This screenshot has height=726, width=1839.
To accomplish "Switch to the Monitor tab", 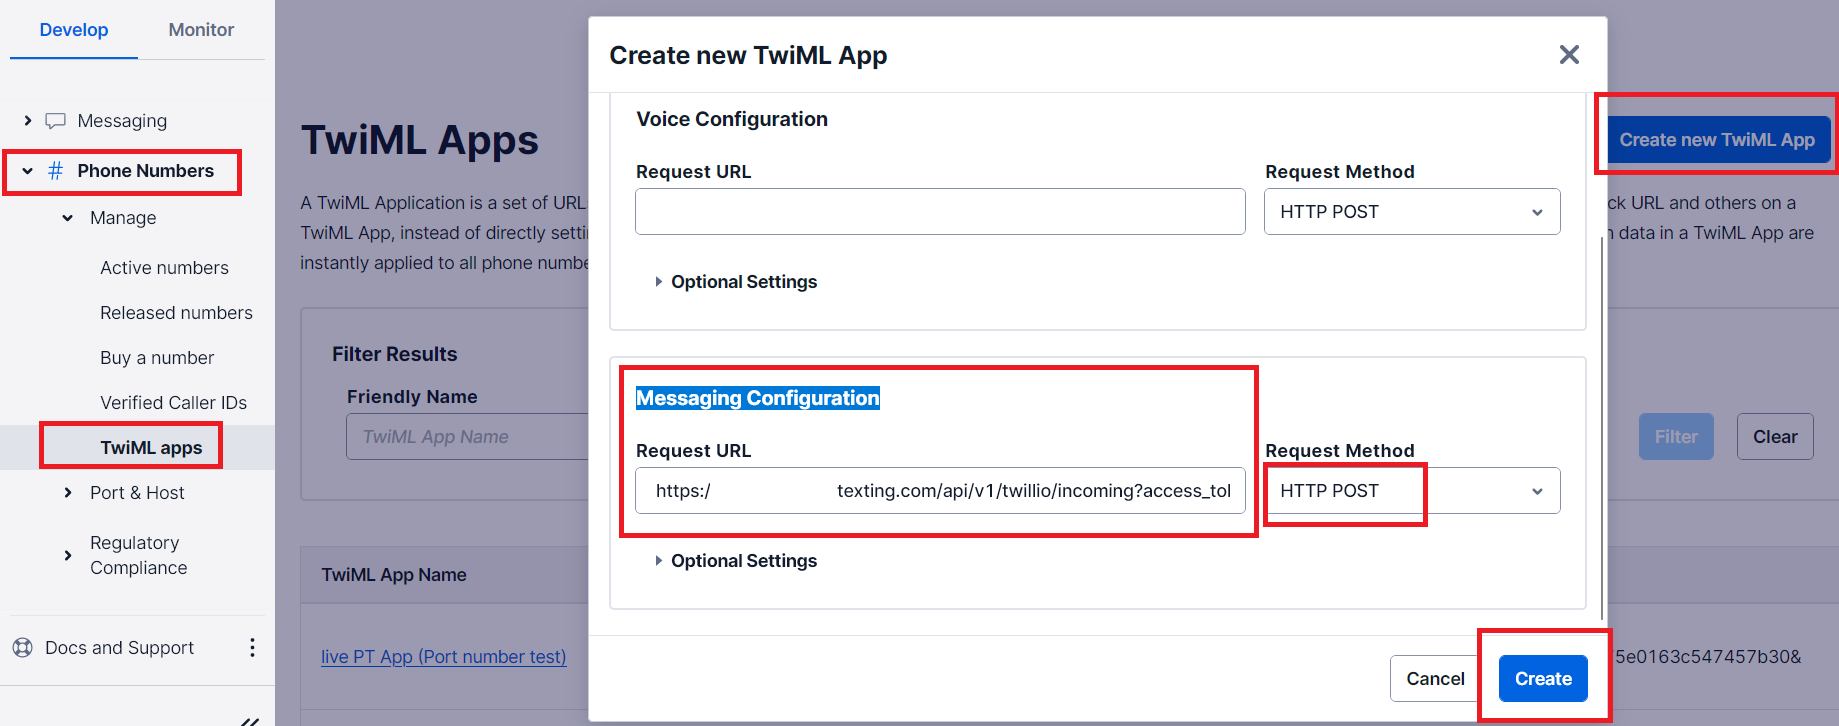I will point(201,30).
